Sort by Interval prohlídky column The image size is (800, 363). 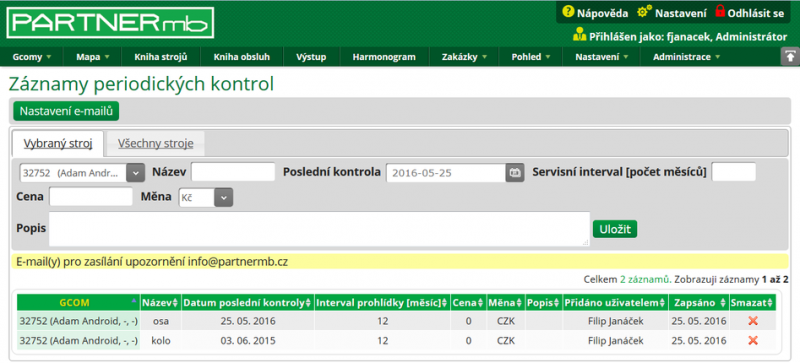(x=382, y=302)
